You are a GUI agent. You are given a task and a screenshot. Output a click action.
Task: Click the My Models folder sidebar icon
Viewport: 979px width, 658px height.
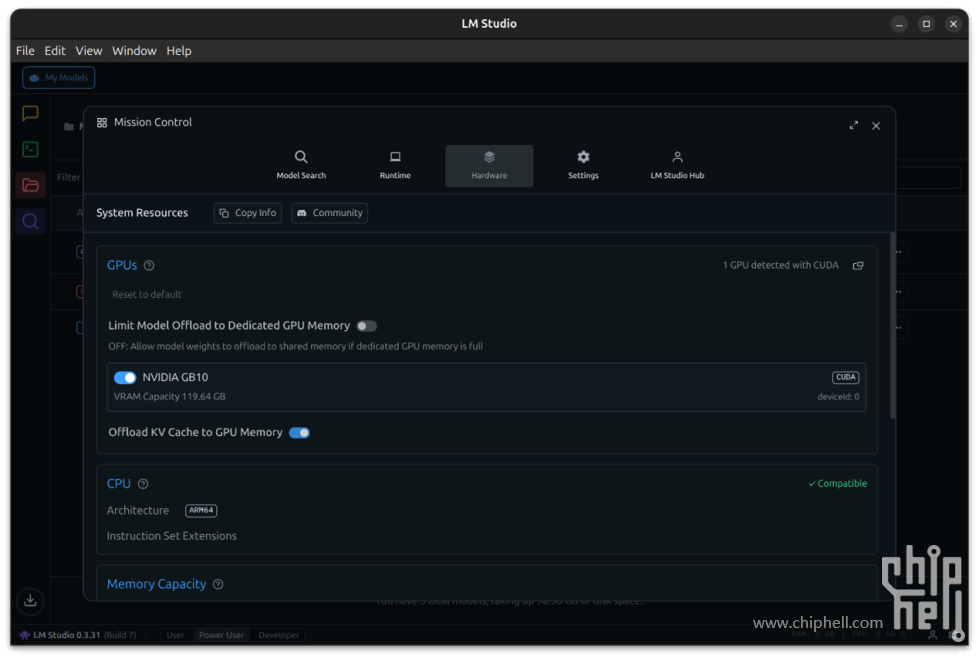(x=30, y=185)
